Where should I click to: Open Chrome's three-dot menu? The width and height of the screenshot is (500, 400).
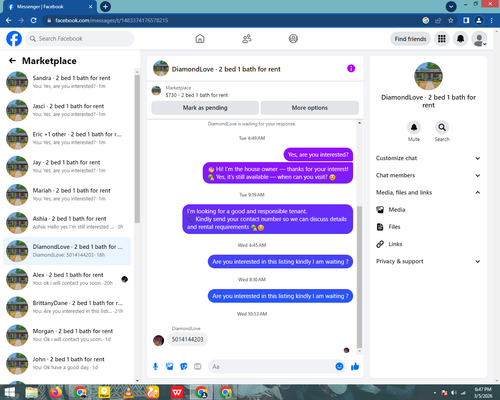click(491, 20)
